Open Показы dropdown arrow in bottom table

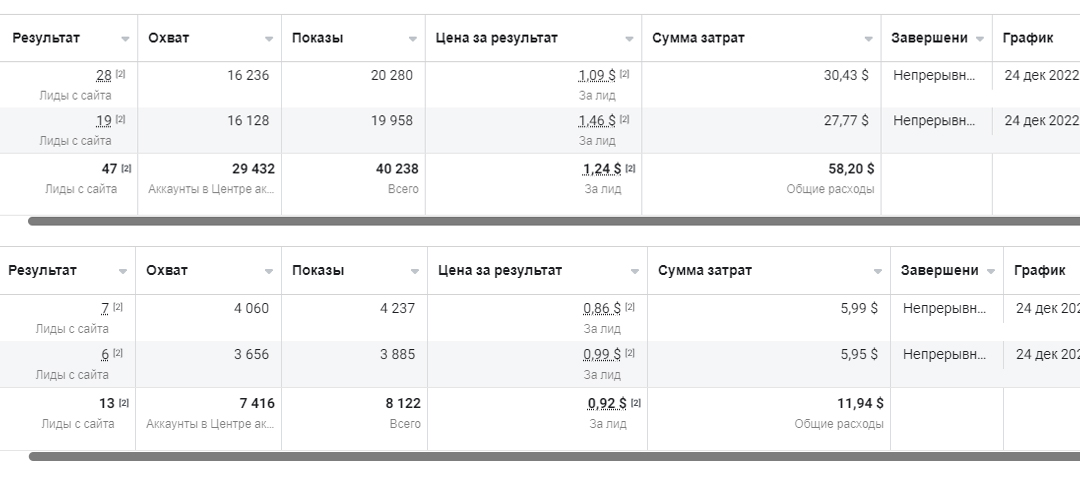415,271
